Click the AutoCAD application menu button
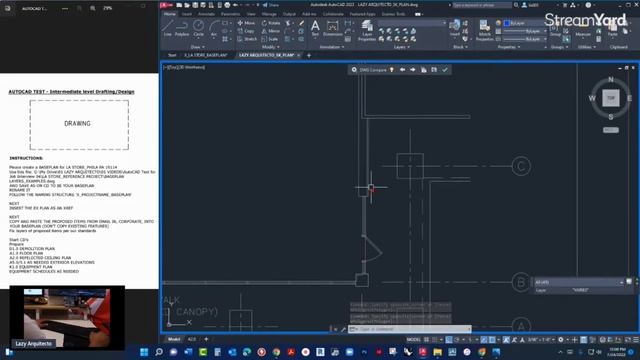This screenshot has height=360, width=640. (x=166, y=5)
